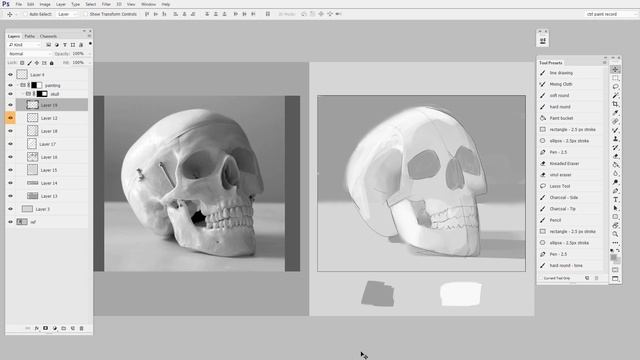The width and height of the screenshot is (640, 360).
Task: Select the Brush tool in toolbox
Action: 615,130
